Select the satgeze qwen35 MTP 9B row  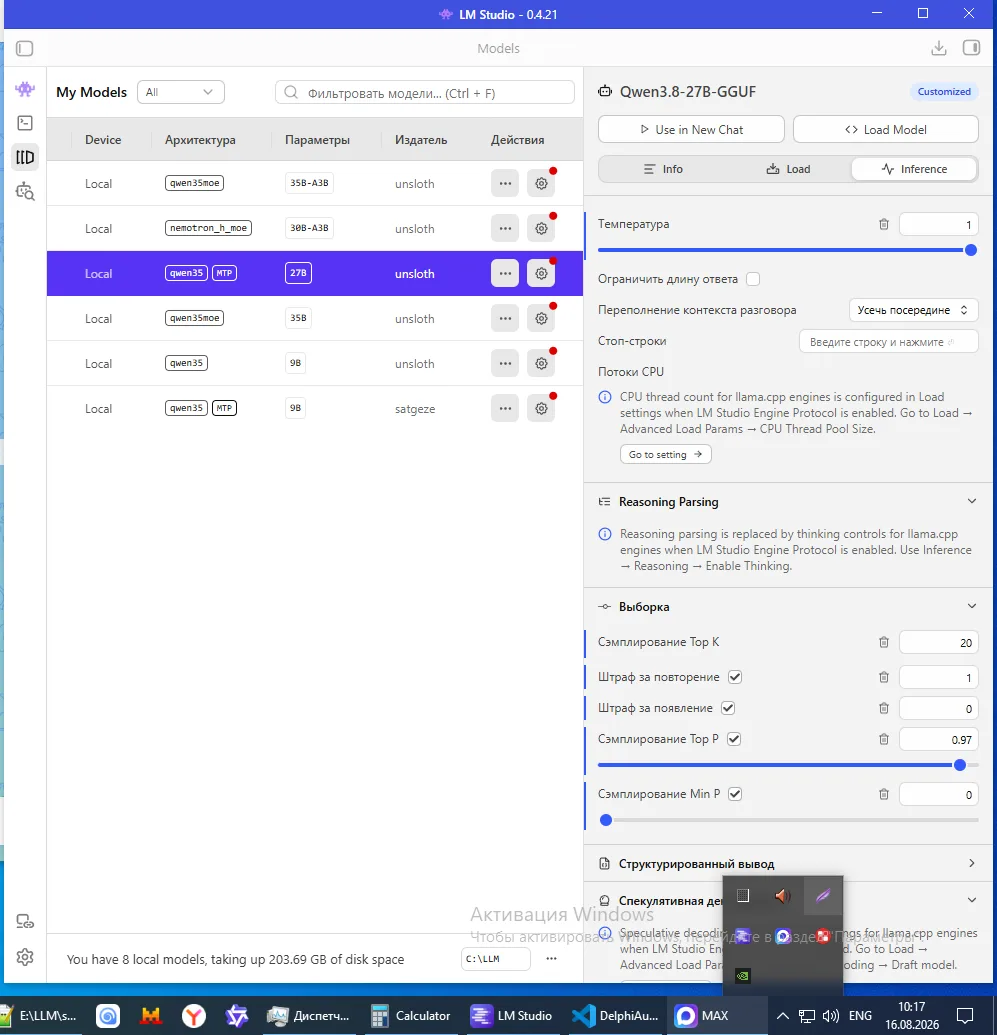[x=315, y=409]
